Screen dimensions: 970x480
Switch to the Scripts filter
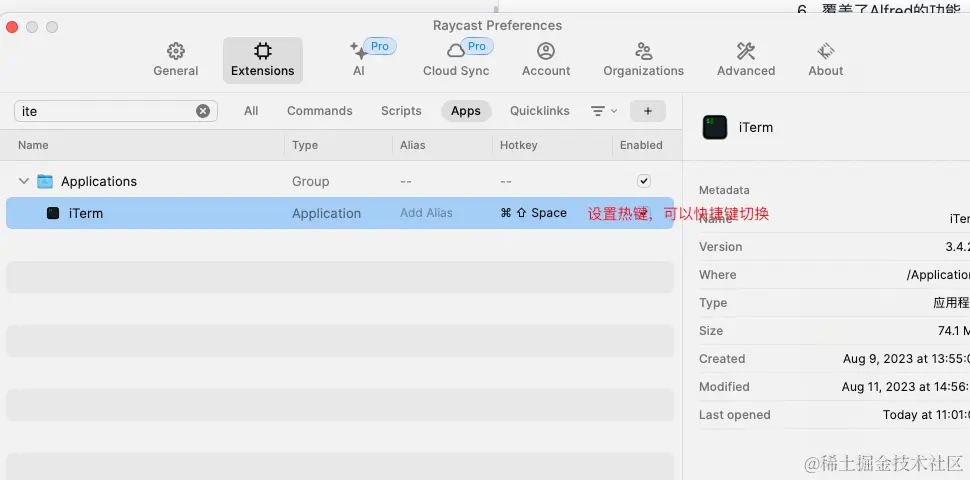401,111
